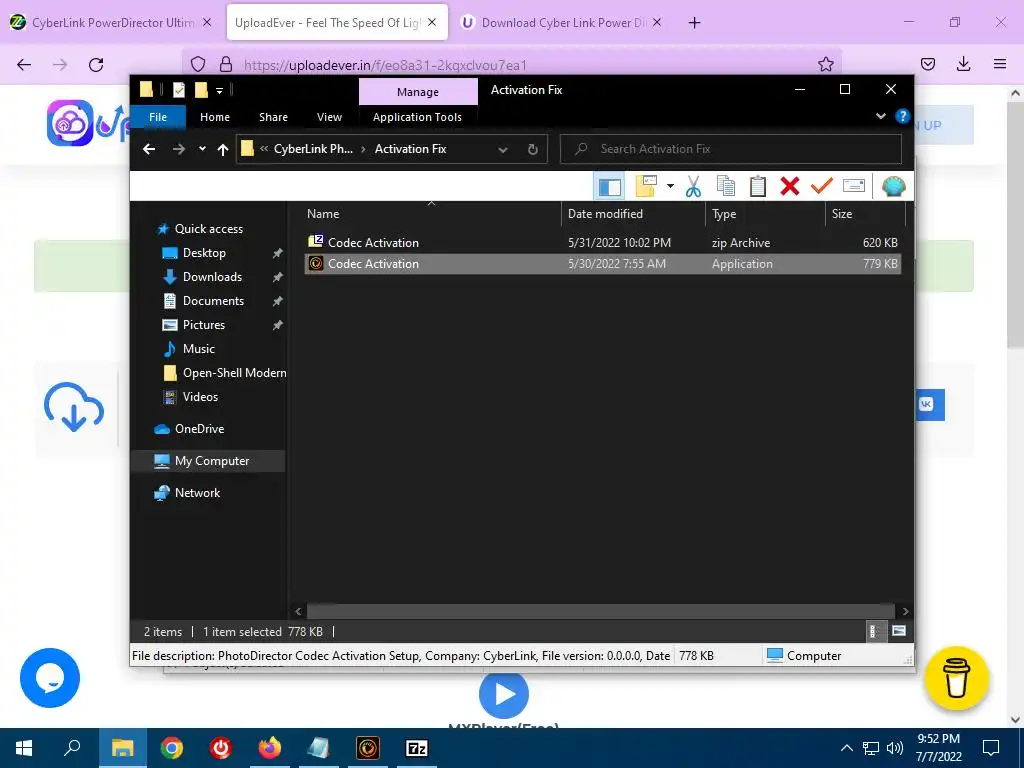Select the Codec Activation application file
This screenshot has width=1024, height=768.
pos(602,264)
